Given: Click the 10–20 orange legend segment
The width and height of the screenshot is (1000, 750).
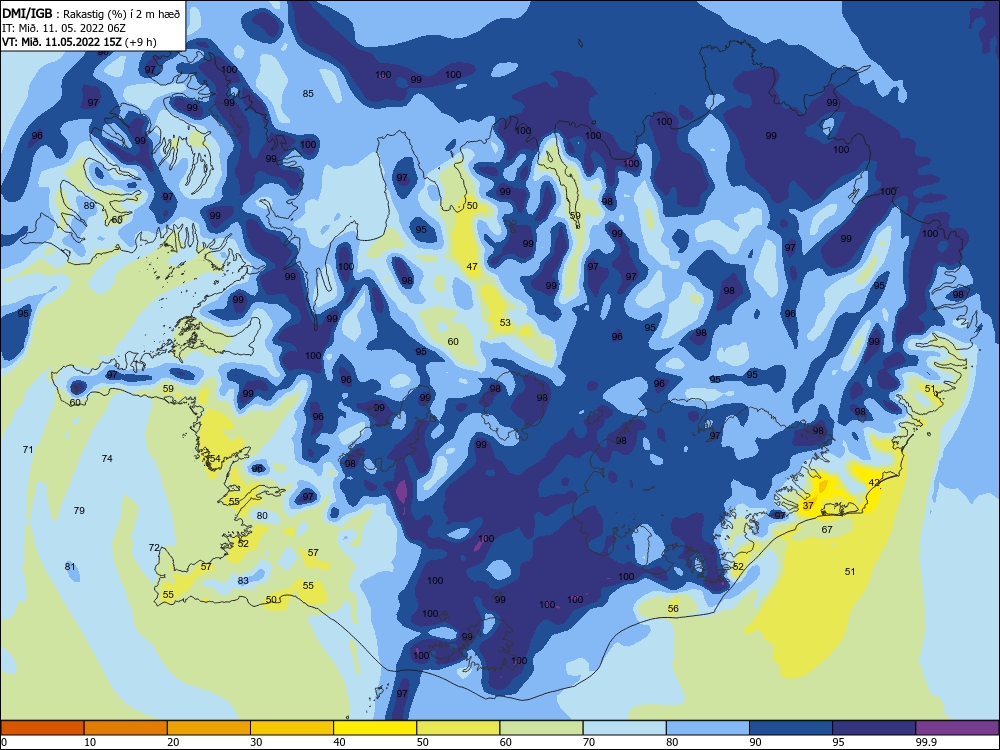Looking at the screenshot, I should tap(126, 728).
